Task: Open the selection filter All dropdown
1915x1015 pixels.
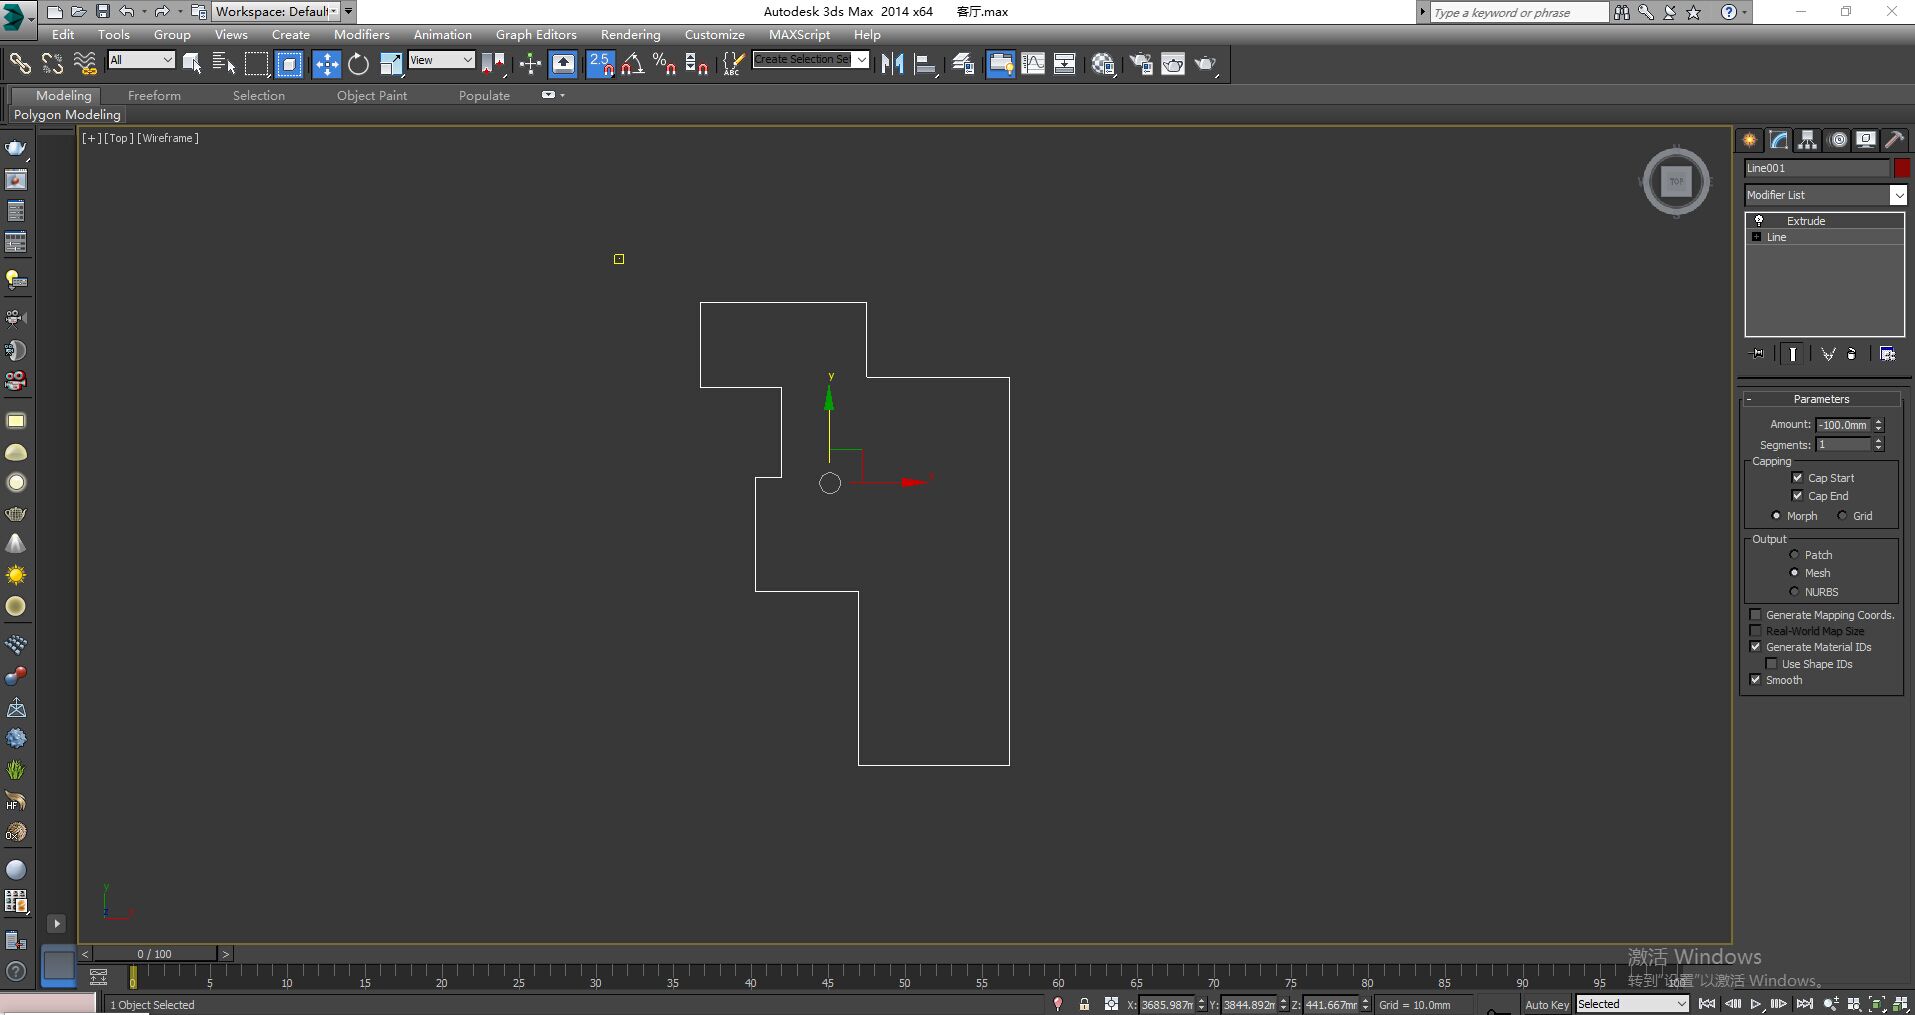Action: 141,60
